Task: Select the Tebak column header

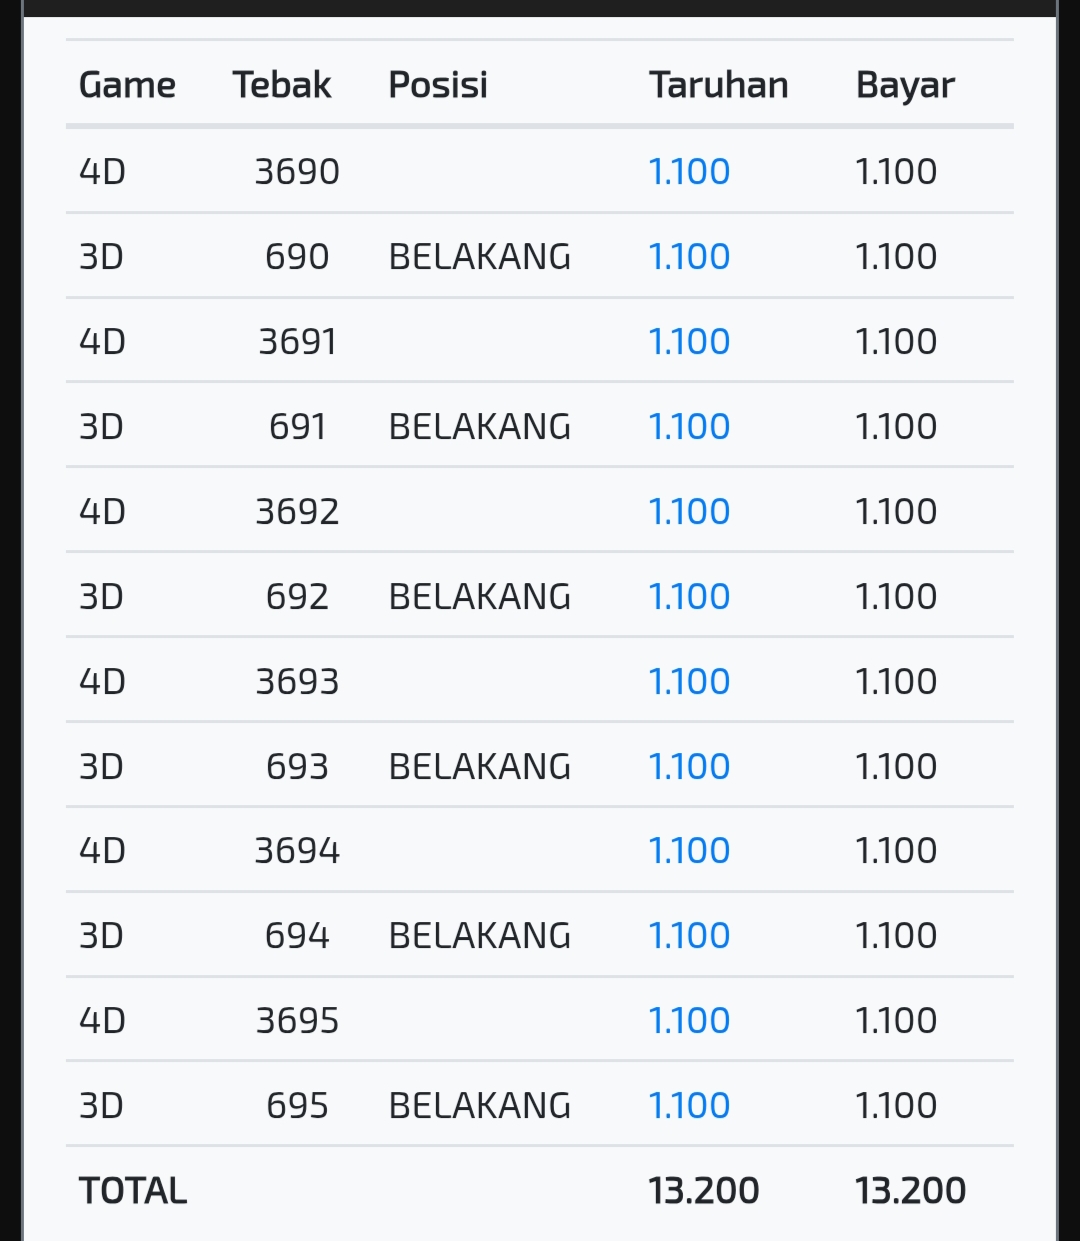Action: point(281,85)
